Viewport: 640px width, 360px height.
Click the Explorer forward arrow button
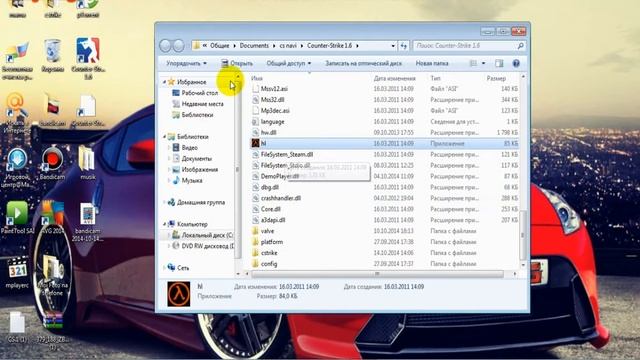tap(178, 46)
